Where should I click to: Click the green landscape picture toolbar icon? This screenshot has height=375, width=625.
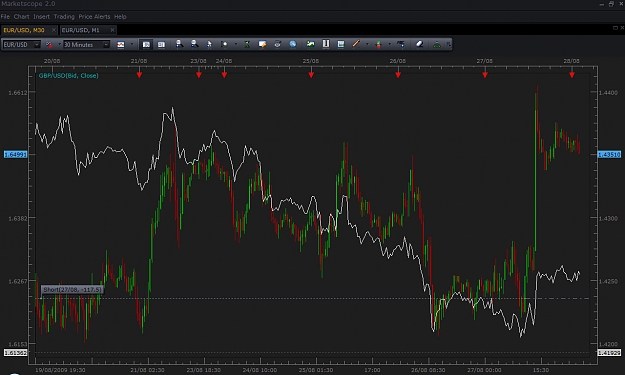[x=310, y=44]
